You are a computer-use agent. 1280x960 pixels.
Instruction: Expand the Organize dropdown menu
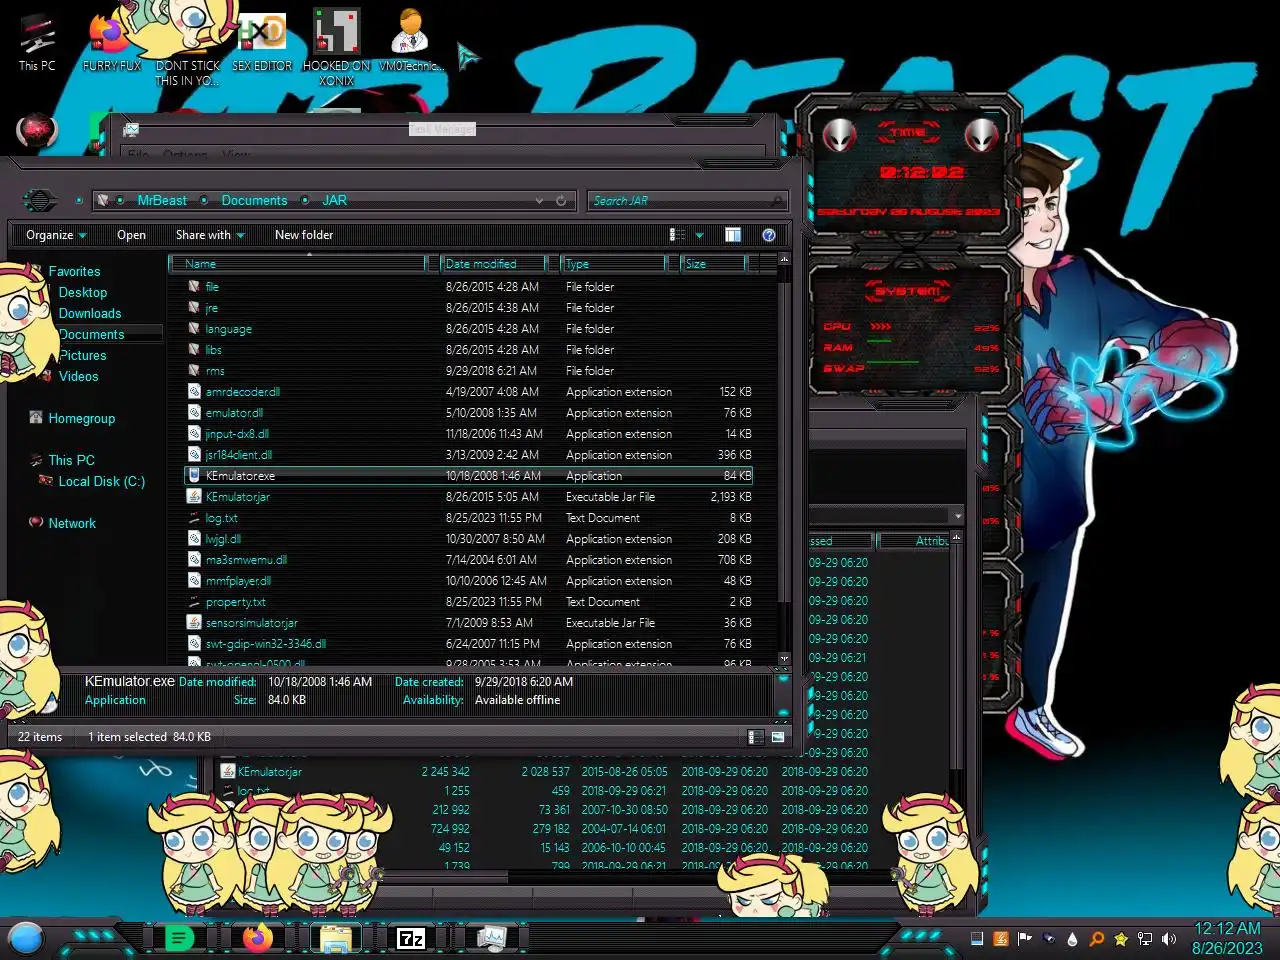click(x=56, y=235)
